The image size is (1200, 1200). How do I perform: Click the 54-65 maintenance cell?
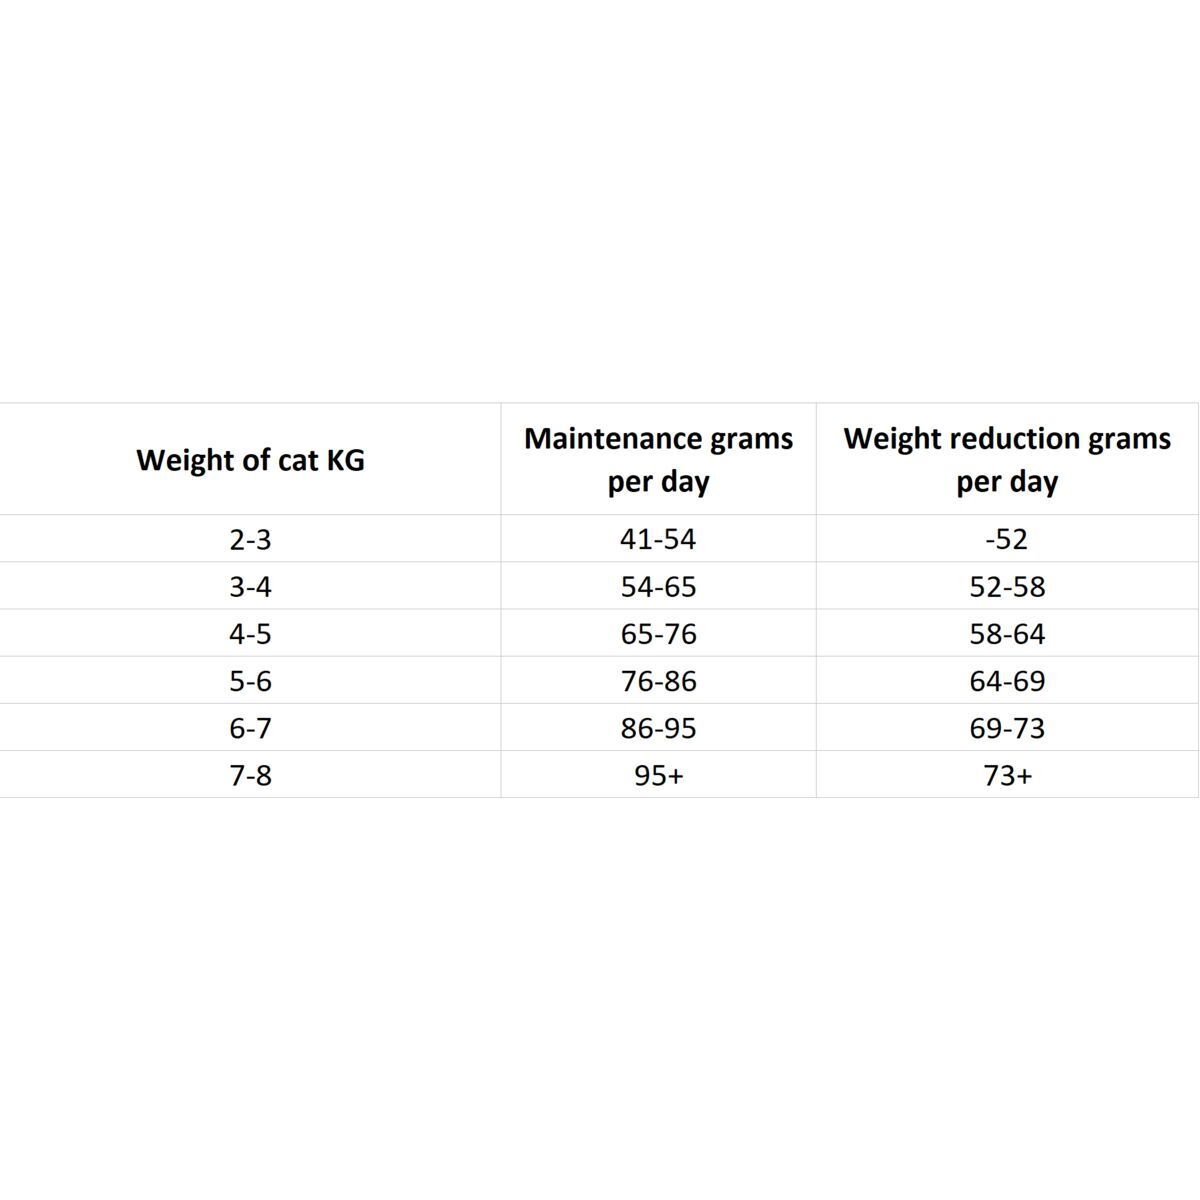click(x=658, y=587)
